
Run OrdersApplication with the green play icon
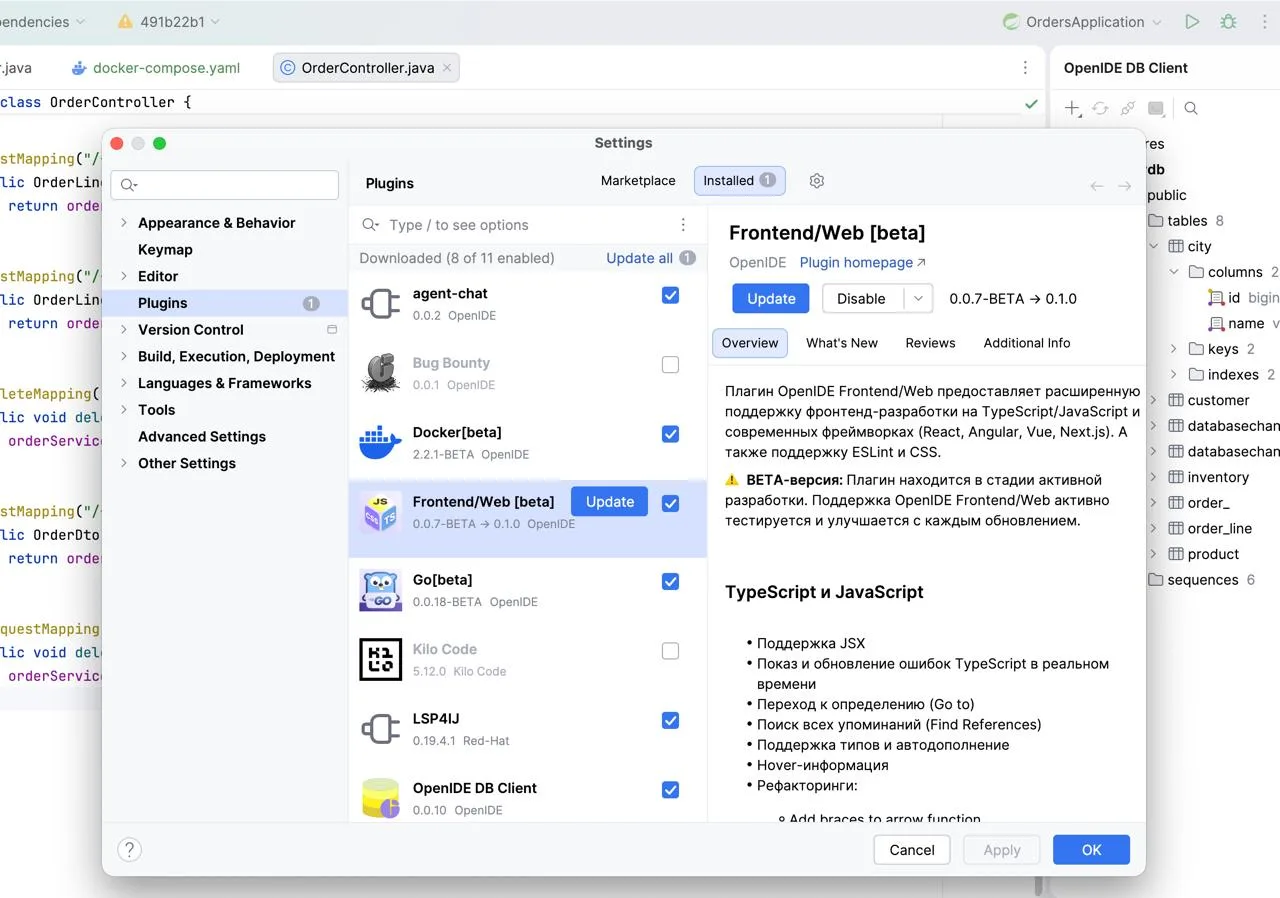(x=1191, y=21)
